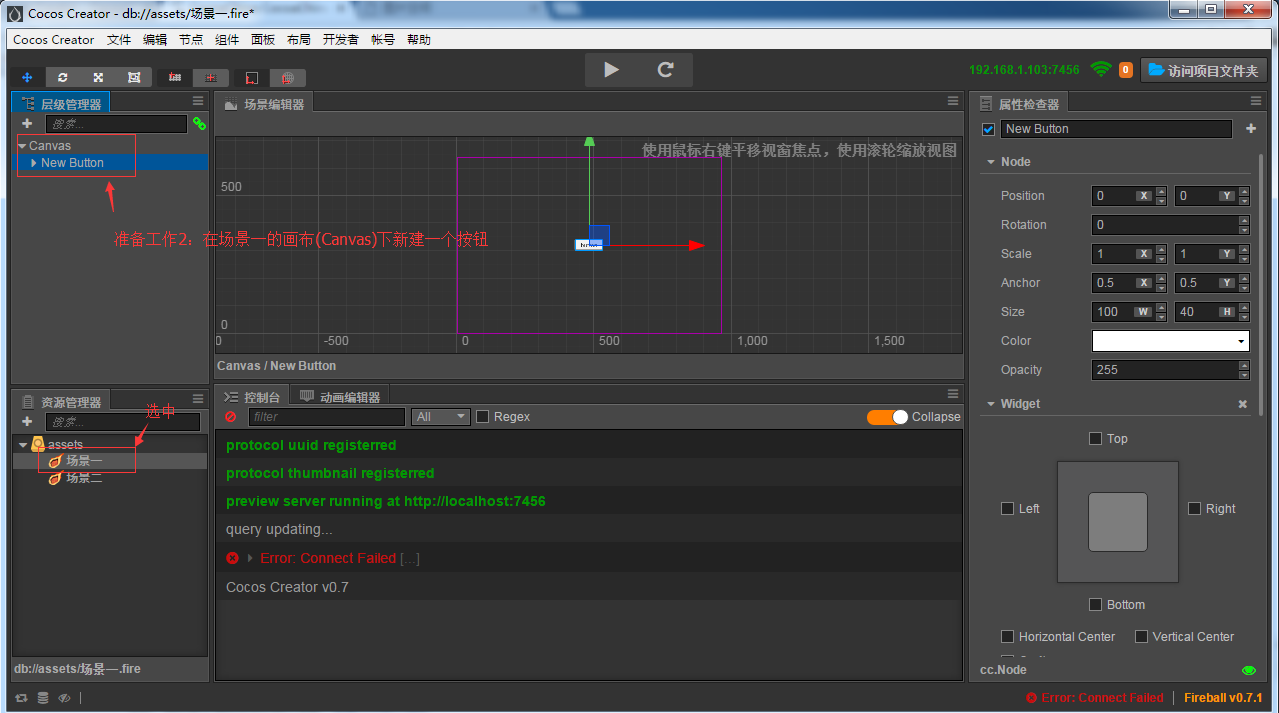1279x713 pixels.
Task: Collapse the Node section in the inspector
Action: pos(991,162)
